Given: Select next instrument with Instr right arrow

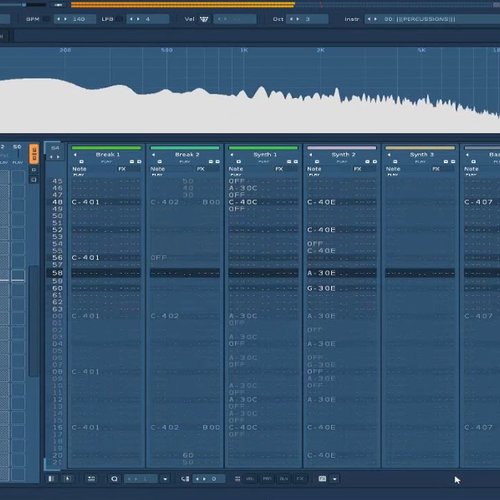Looking at the screenshot, I should click(376, 19).
